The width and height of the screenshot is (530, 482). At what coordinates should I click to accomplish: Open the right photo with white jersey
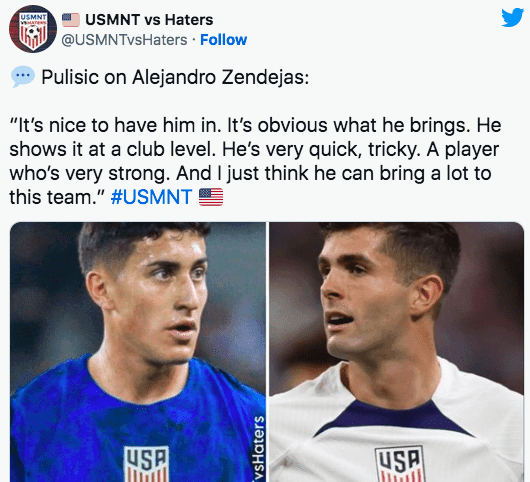(x=396, y=352)
